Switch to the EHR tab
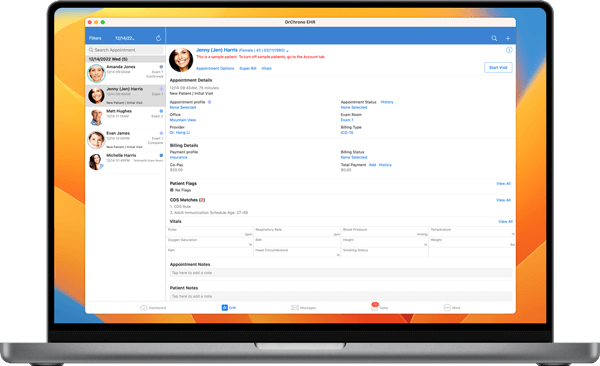Viewport: 600px width, 366px height. point(228,308)
